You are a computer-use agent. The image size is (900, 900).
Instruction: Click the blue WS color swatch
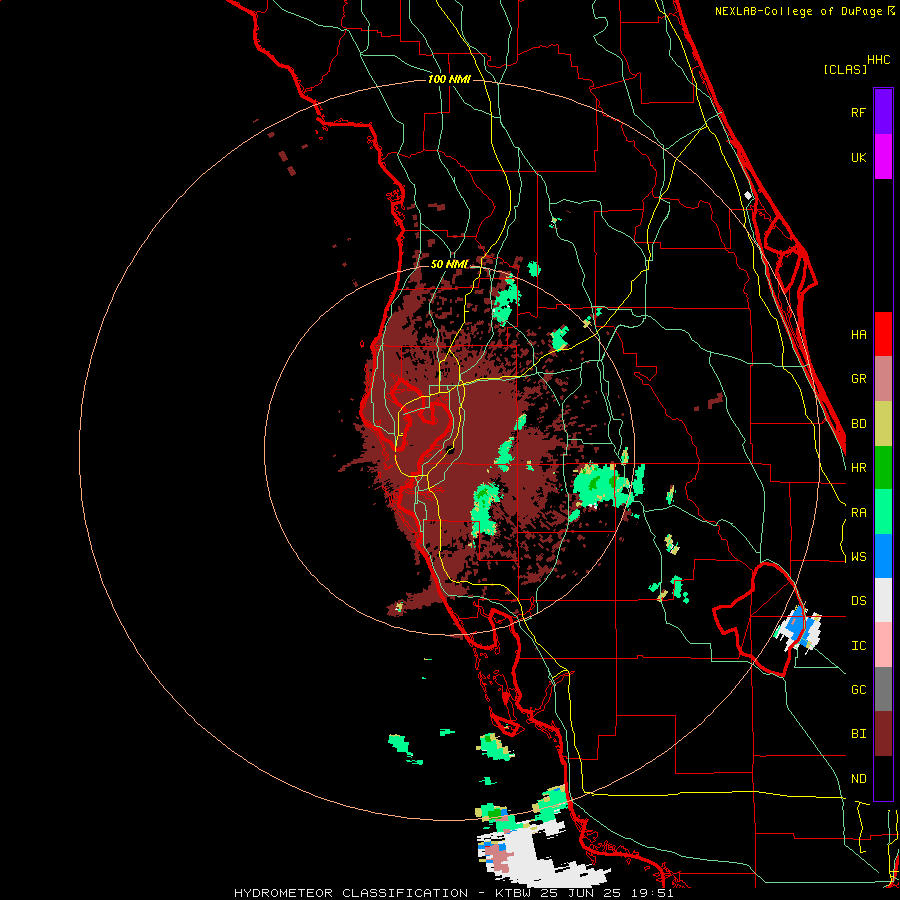[883, 556]
